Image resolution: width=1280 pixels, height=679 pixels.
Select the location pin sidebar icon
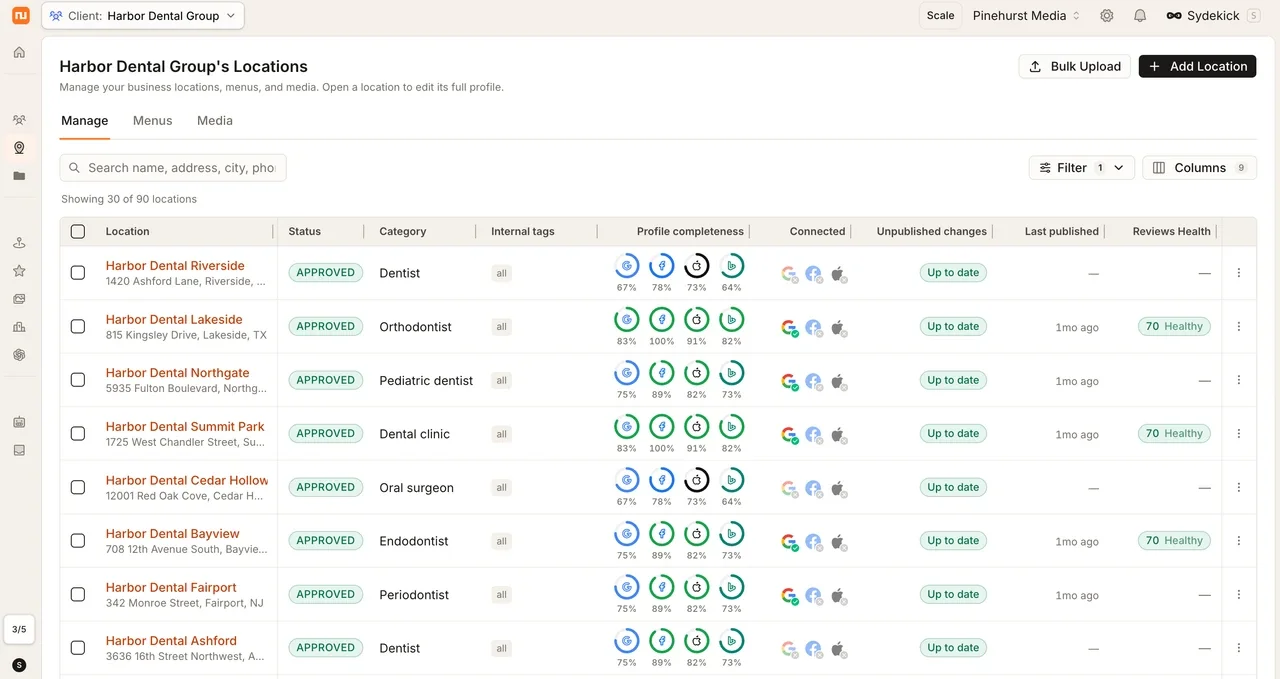pos(19,148)
